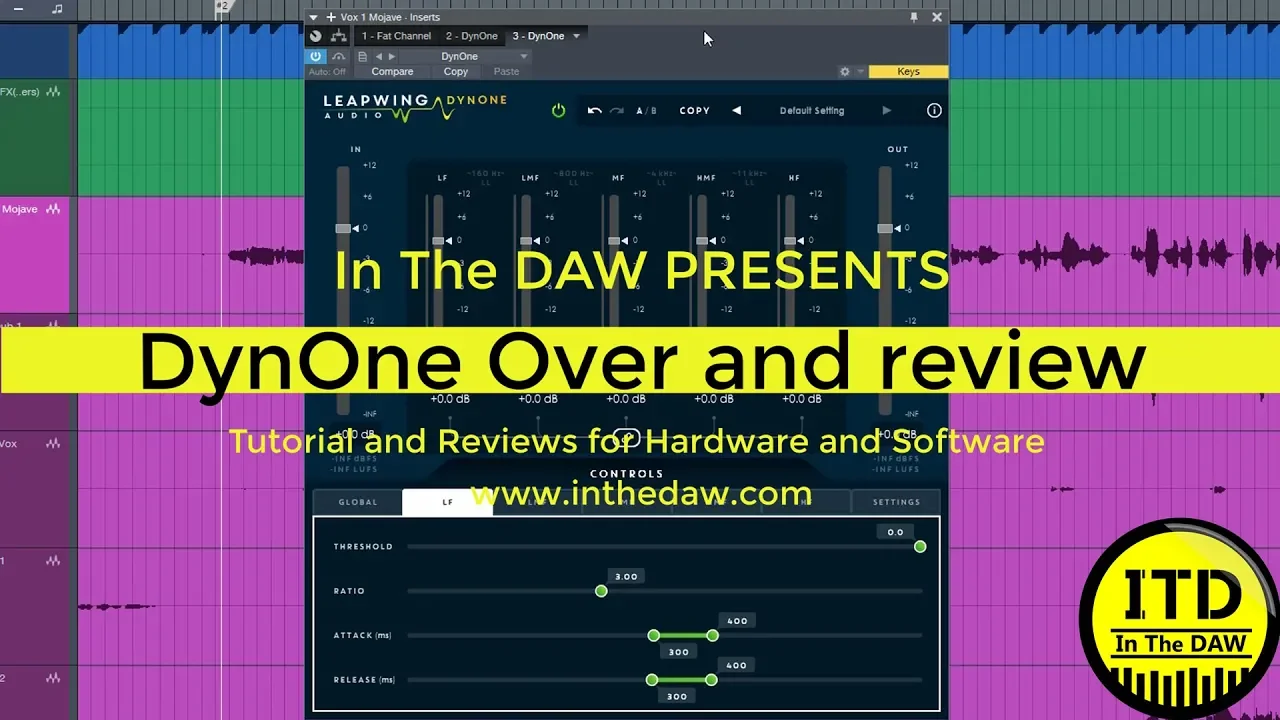1280x720 pixels.
Task: Select the LF controls tab
Action: point(447,502)
